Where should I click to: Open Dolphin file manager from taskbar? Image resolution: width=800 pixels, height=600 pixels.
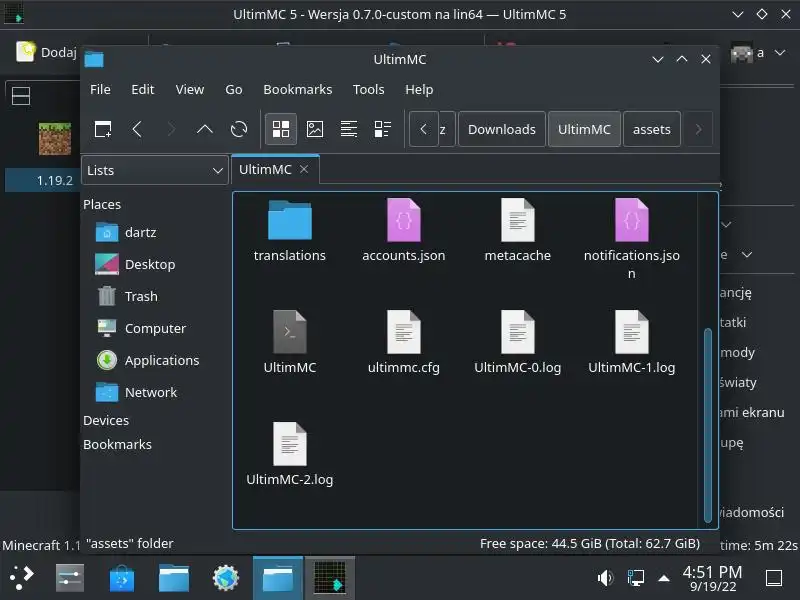pos(173,578)
